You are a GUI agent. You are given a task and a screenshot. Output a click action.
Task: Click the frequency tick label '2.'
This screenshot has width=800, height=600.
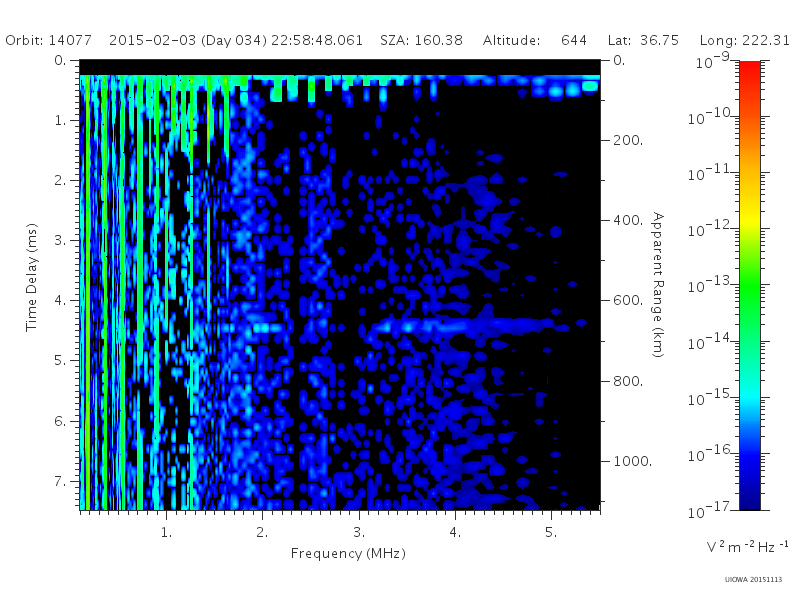[x=262, y=533]
